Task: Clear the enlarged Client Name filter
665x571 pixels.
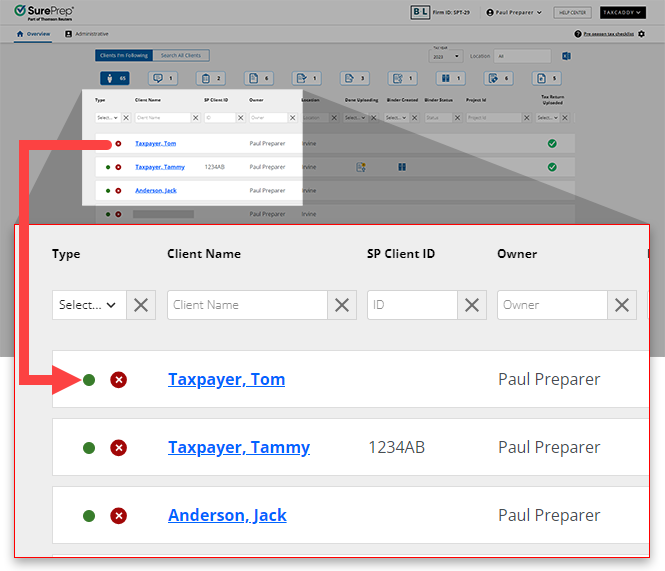Action: tap(342, 305)
